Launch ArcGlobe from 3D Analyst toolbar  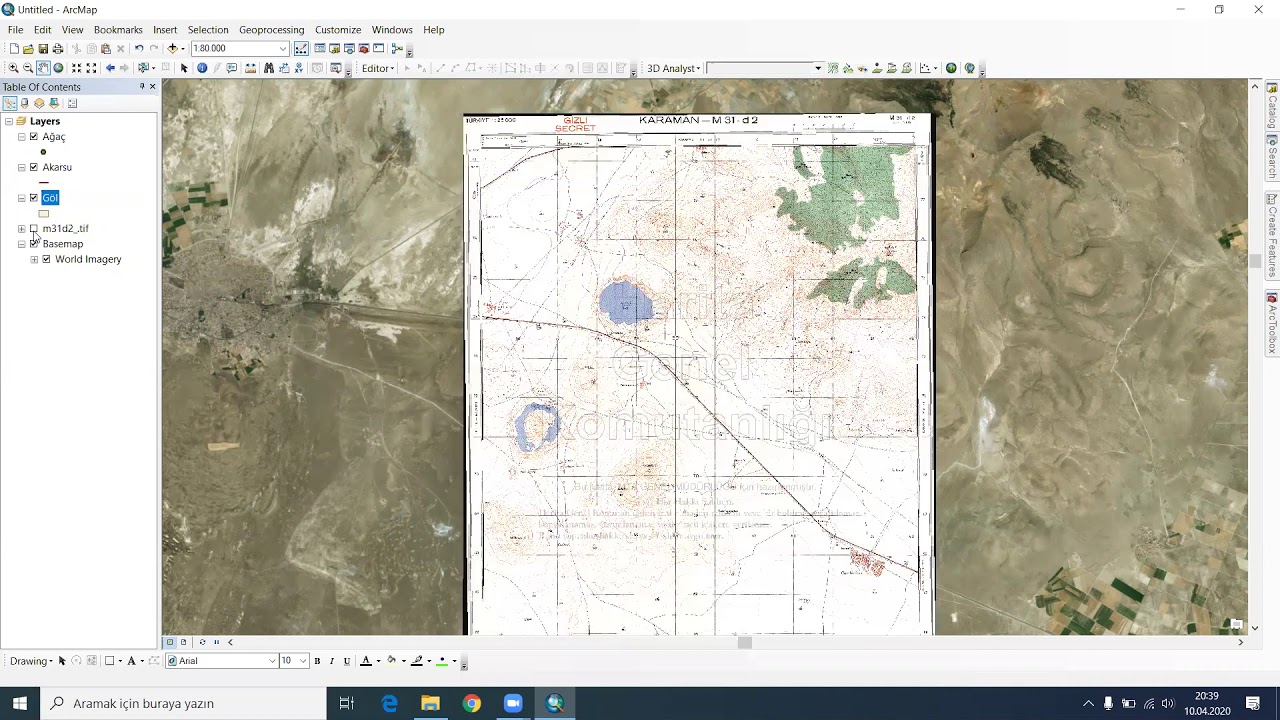970,68
